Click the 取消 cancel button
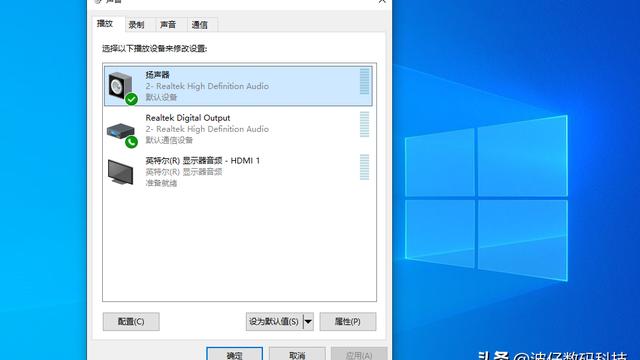 click(297, 354)
